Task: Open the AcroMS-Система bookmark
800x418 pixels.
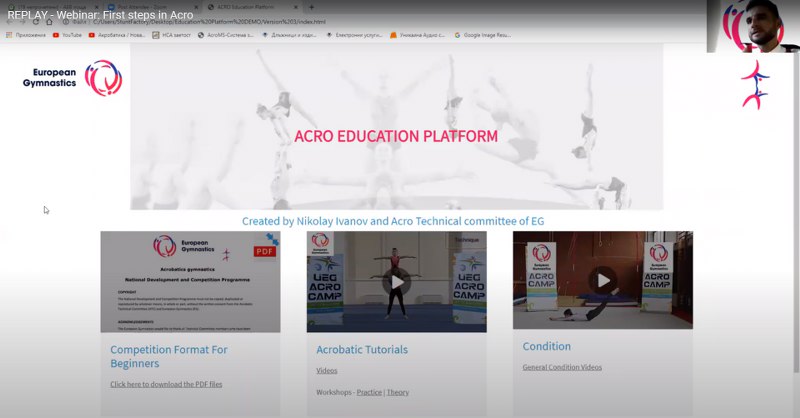Action: click(226, 35)
